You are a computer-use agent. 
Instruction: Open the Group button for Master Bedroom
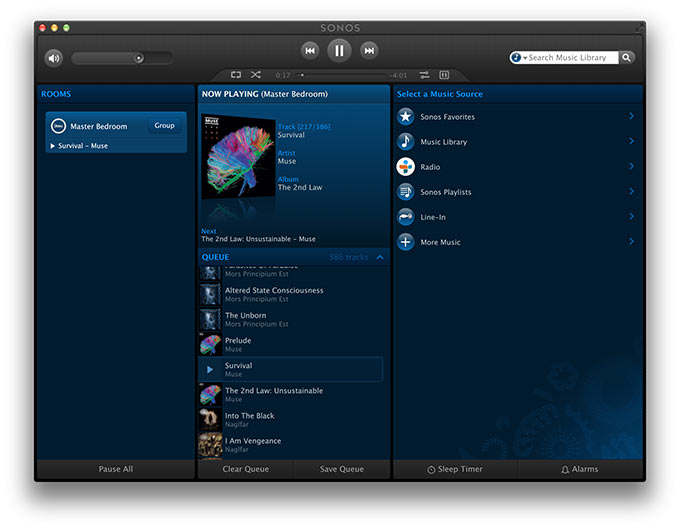click(164, 126)
